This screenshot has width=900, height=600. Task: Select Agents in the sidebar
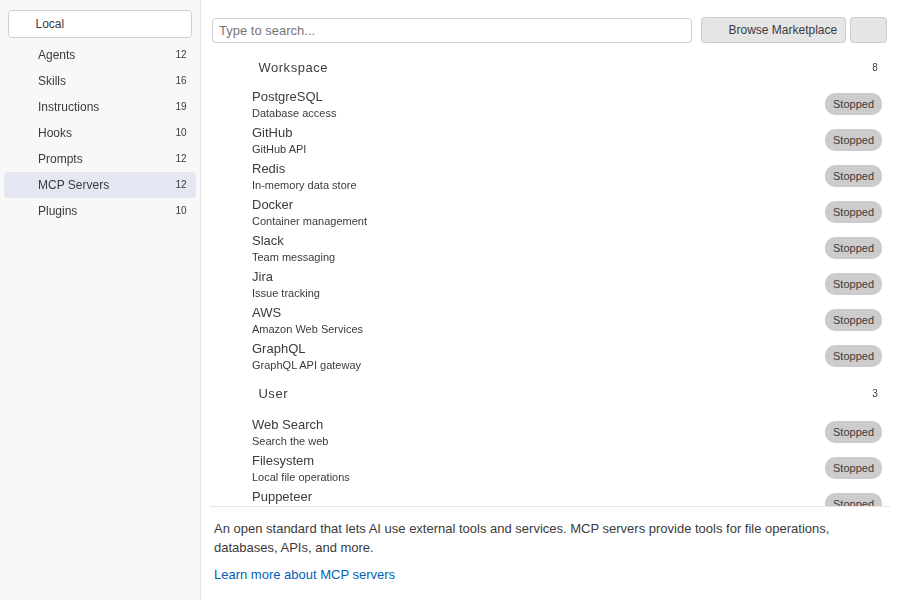pyautogui.click(x=100, y=55)
